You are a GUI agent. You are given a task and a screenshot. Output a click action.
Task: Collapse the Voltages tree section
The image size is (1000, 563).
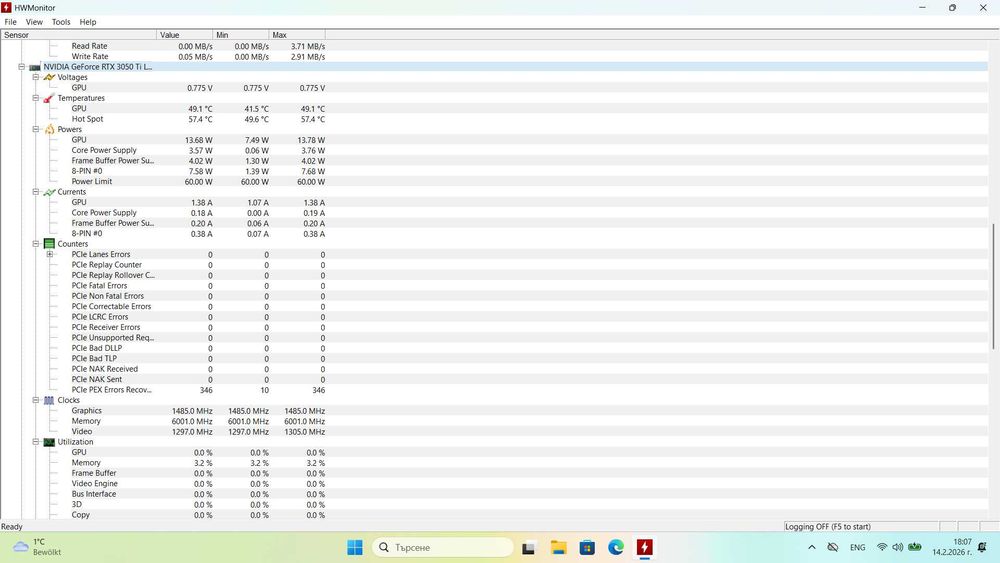click(x=36, y=77)
